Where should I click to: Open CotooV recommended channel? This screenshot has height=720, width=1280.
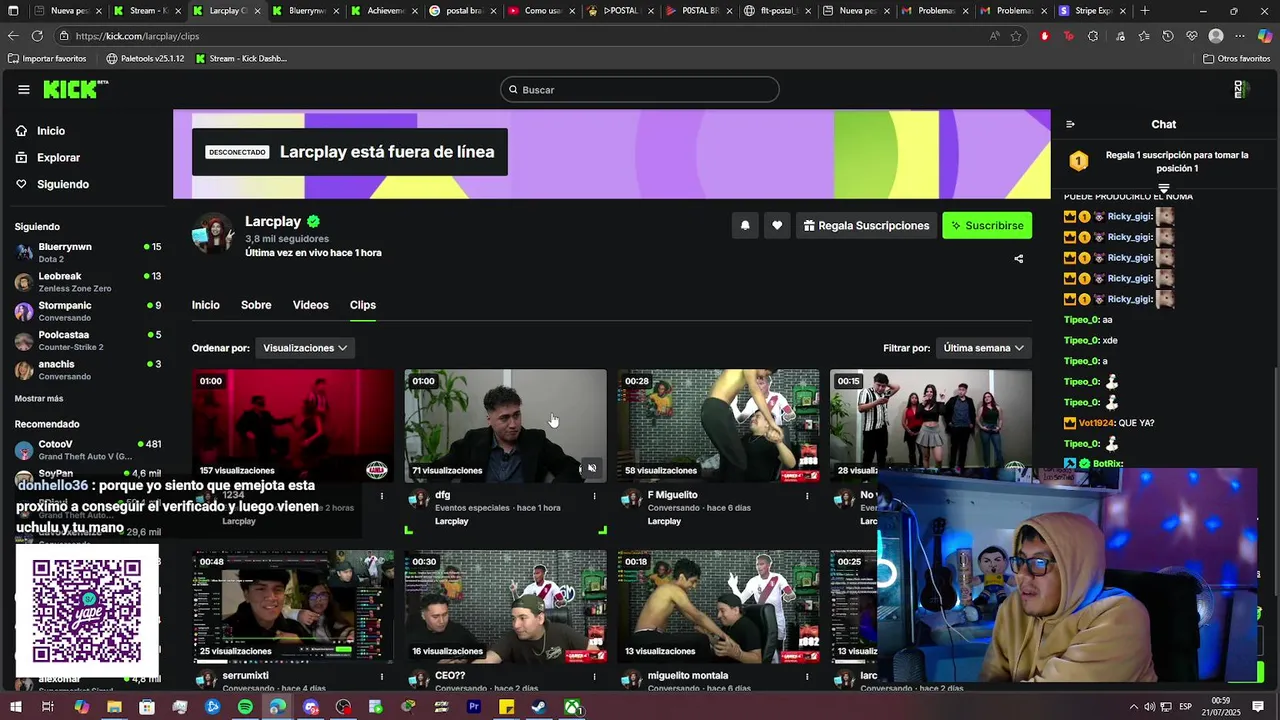coord(88,450)
